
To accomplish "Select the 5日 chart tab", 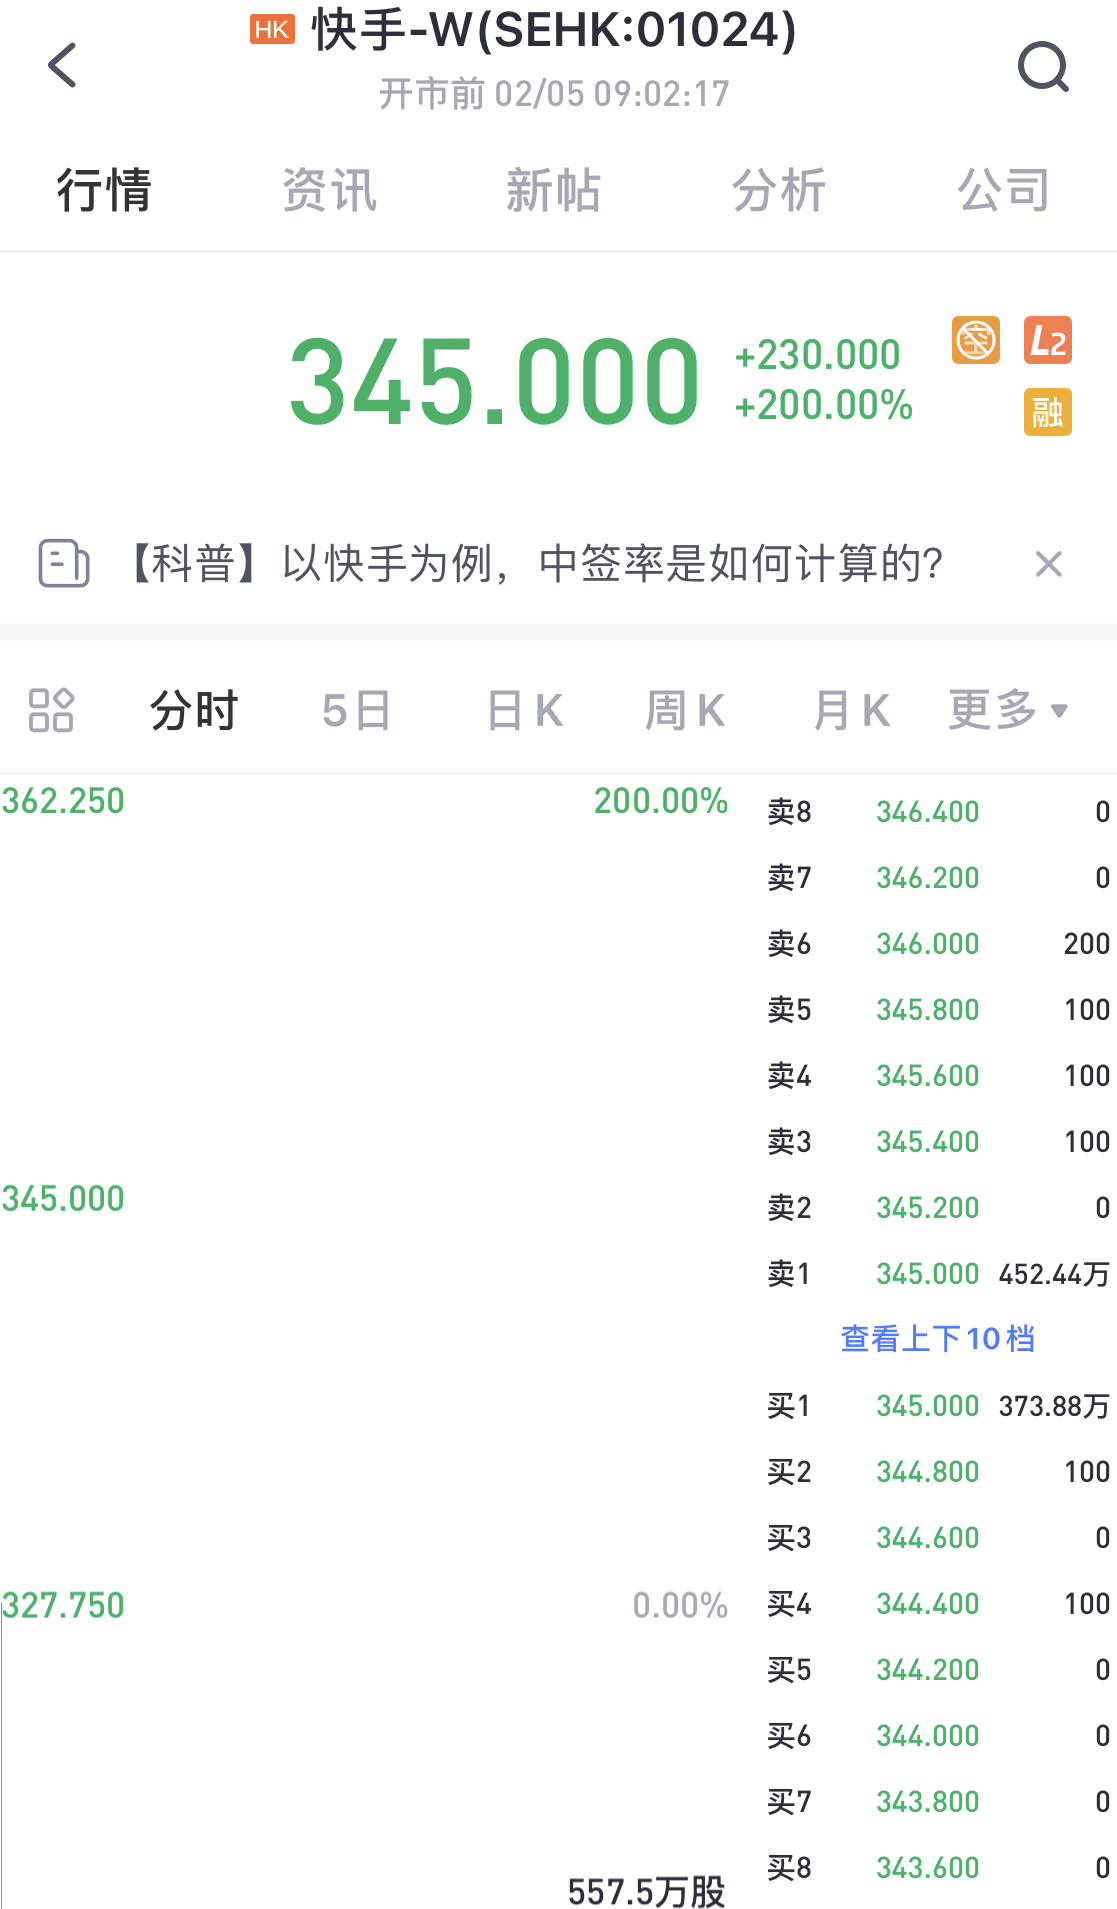I will (x=356, y=711).
